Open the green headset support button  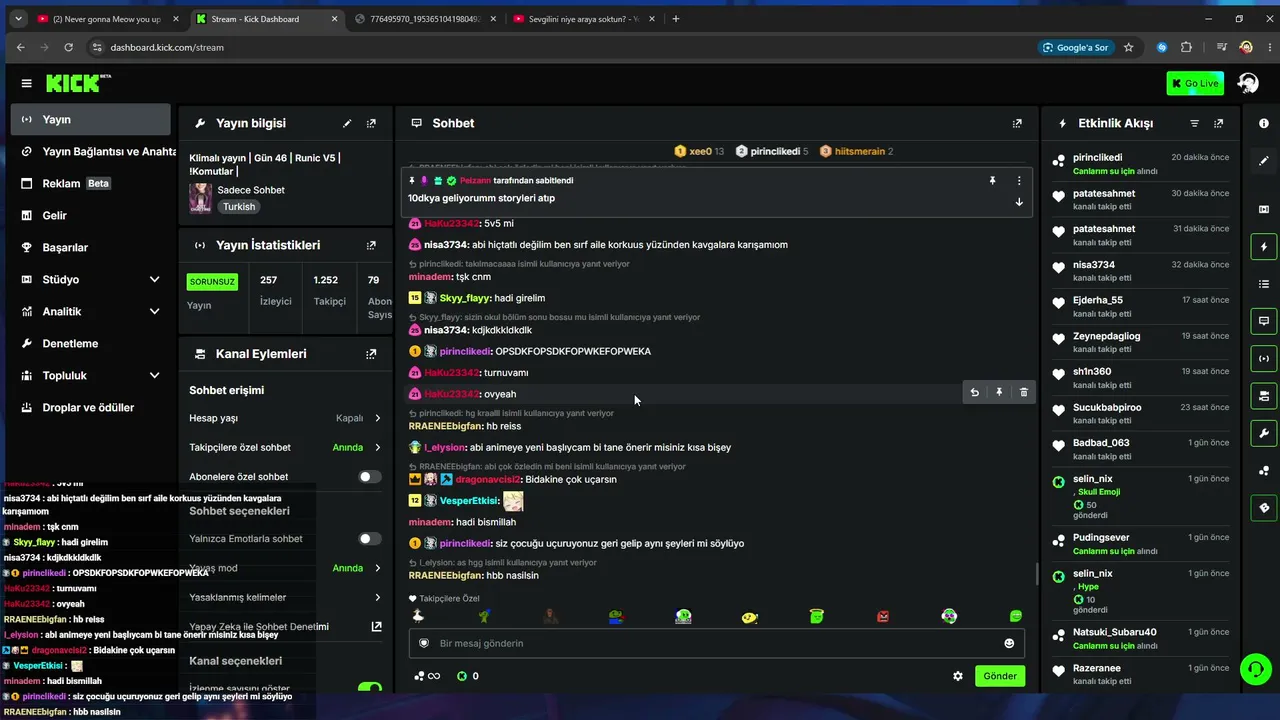(1254, 667)
